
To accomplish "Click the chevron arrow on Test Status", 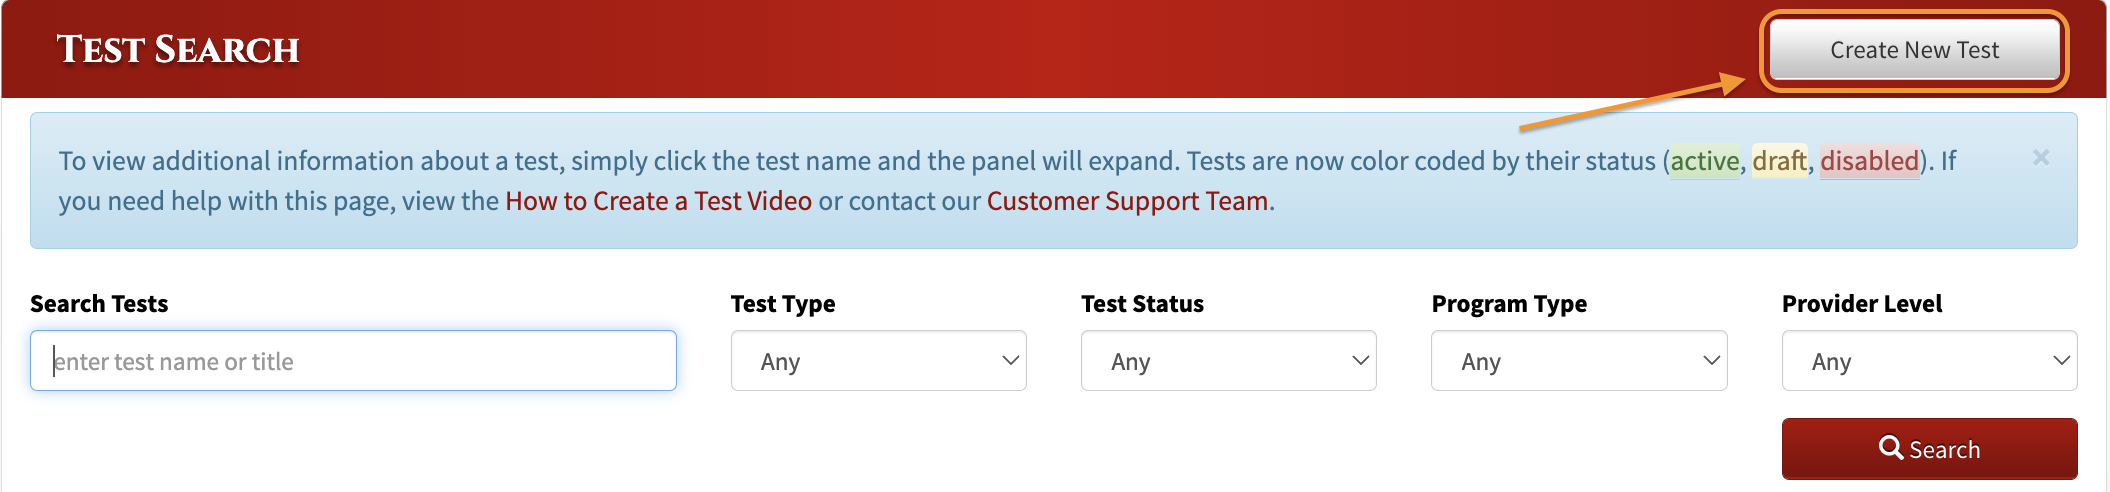I will pos(1361,360).
